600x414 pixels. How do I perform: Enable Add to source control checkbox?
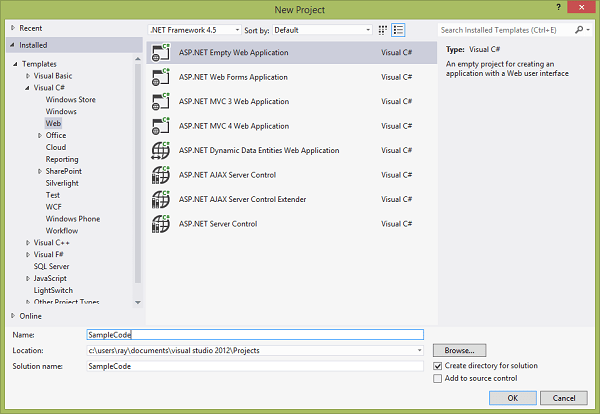pos(437,378)
